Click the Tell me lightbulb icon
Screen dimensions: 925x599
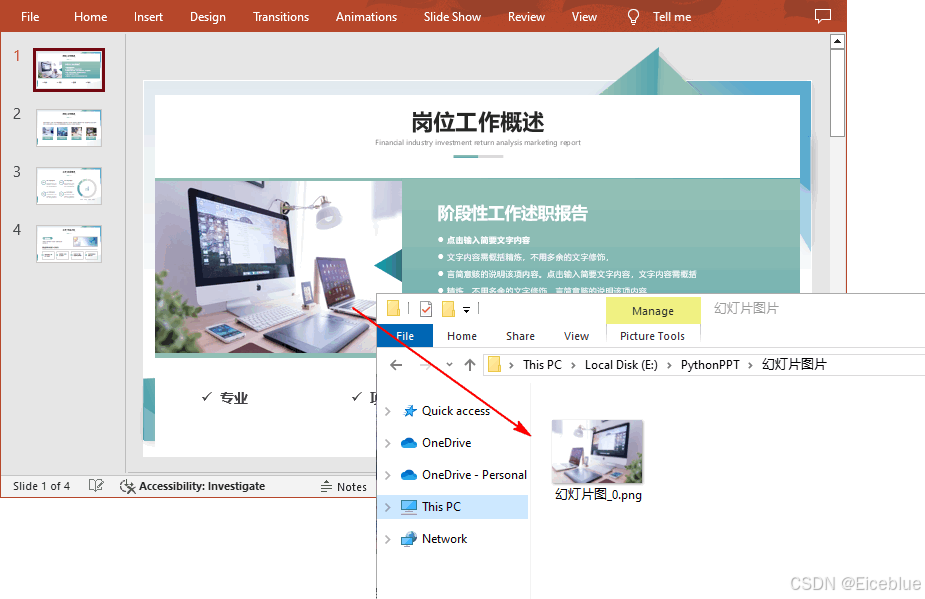(x=633, y=17)
